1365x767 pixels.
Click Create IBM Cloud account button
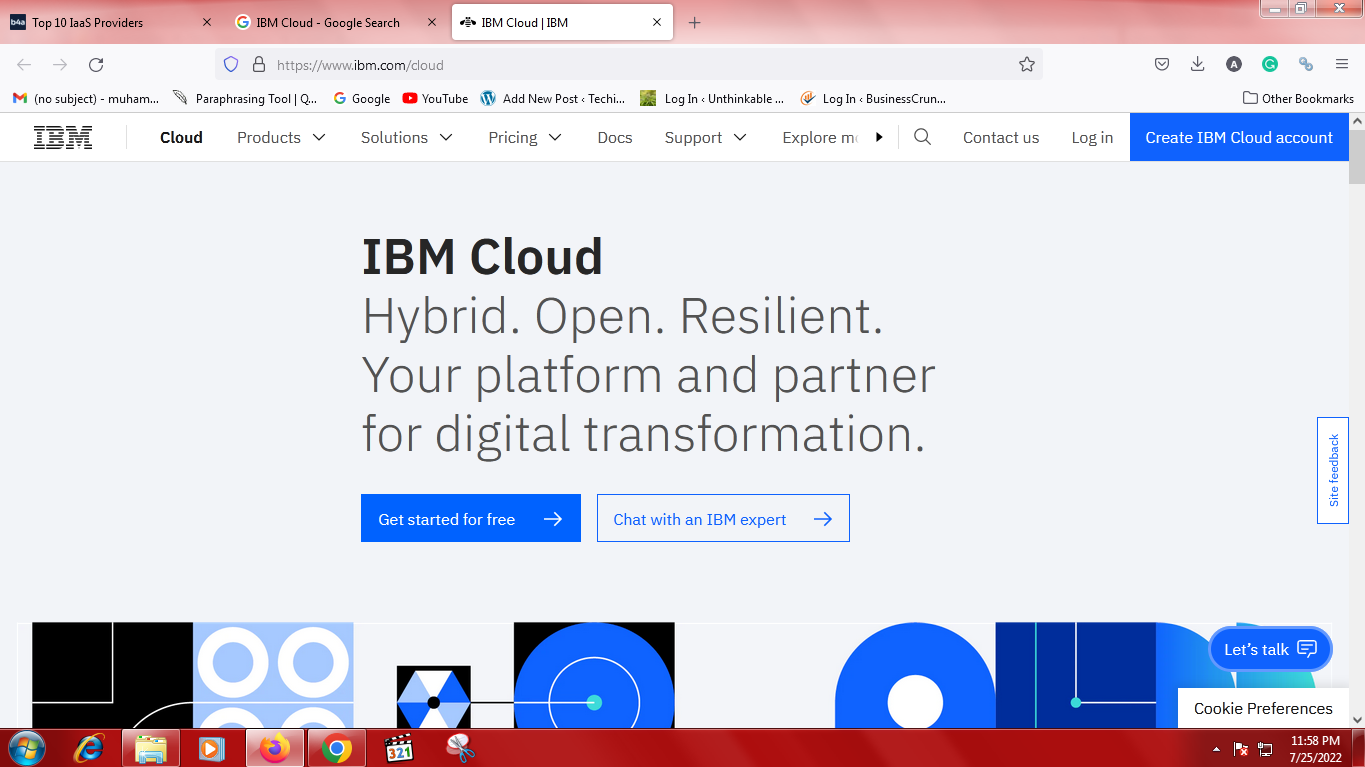click(x=1239, y=137)
